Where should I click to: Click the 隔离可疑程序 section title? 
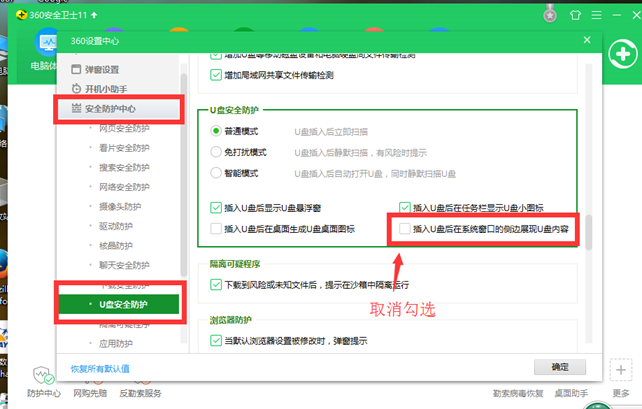point(235,264)
